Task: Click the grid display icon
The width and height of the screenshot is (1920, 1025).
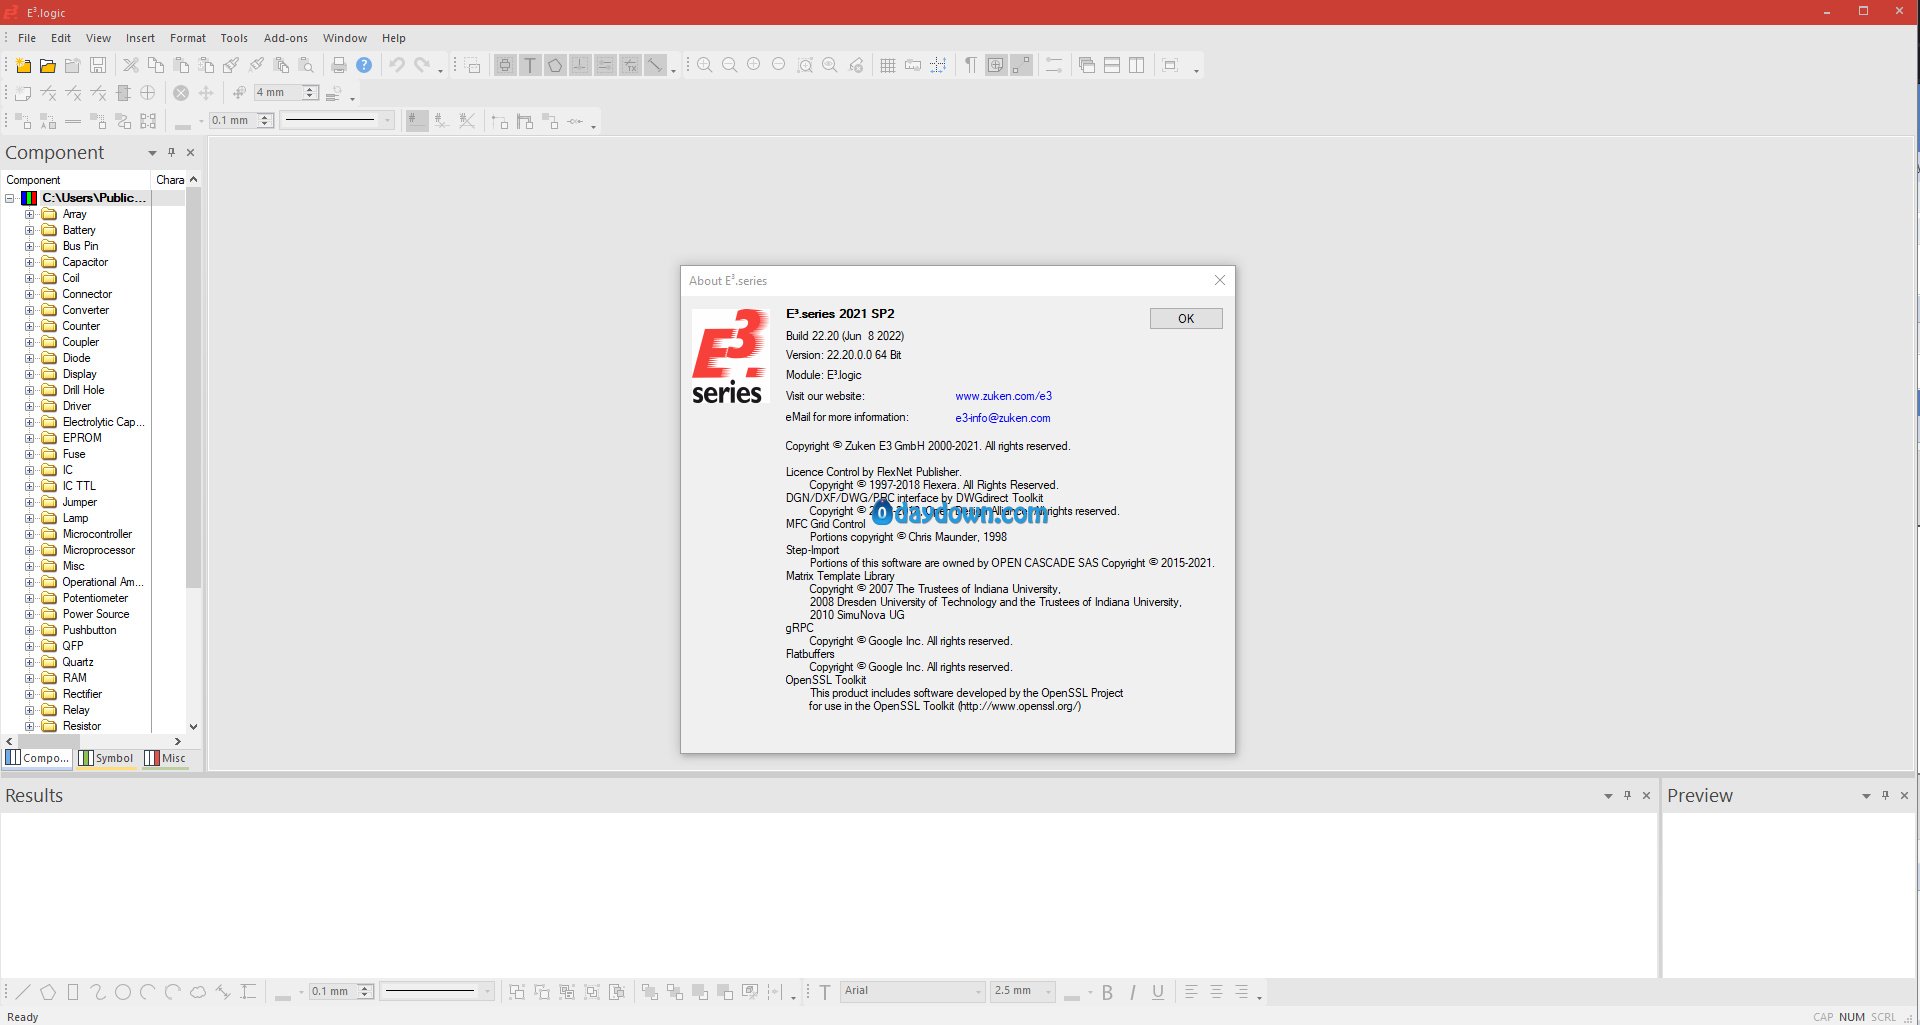Action: pyautogui.click(x=887, y=66)
